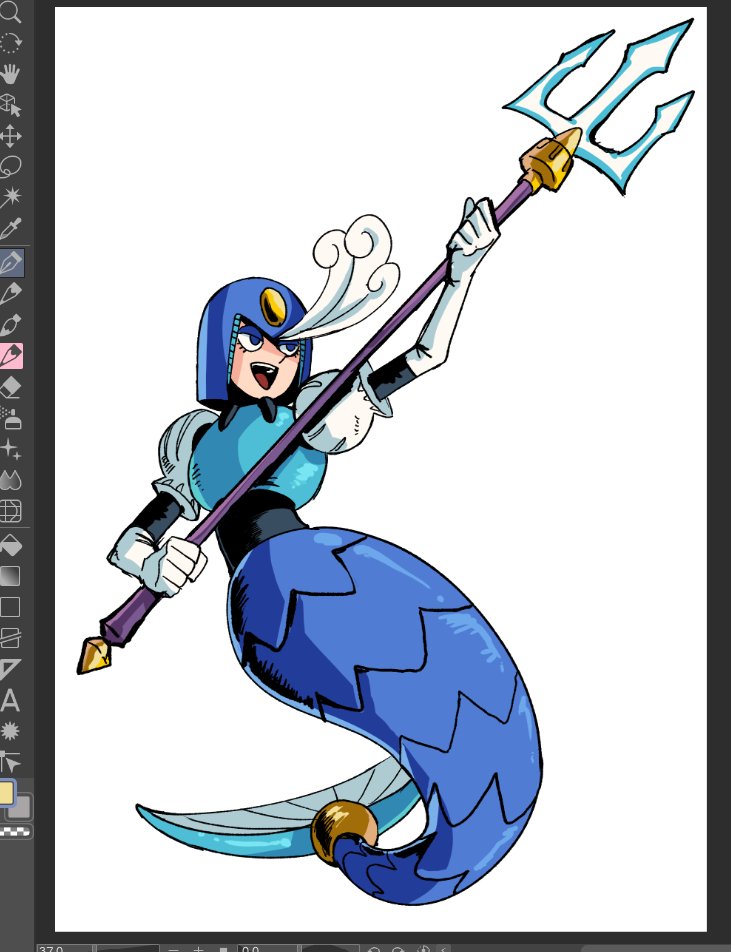Select the Eraser tool
Image resolution: width=731 pixels, height=952 pixels.
click(10, 387)
